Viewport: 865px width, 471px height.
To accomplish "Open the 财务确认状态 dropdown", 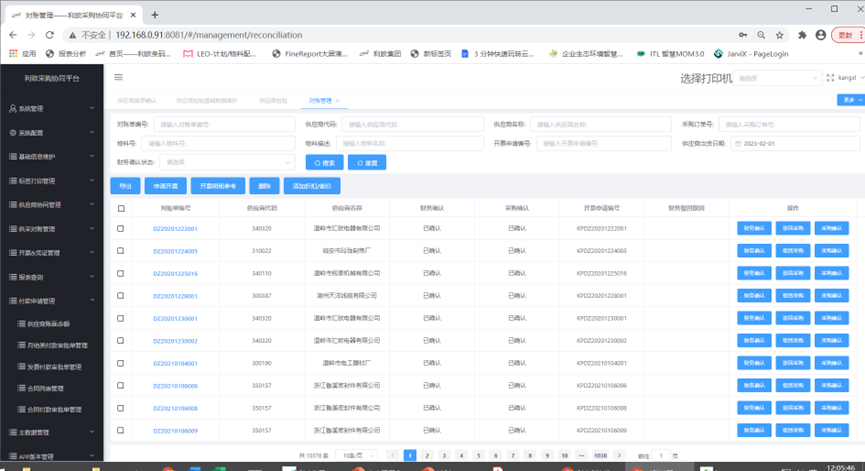I will pos(227,162).
